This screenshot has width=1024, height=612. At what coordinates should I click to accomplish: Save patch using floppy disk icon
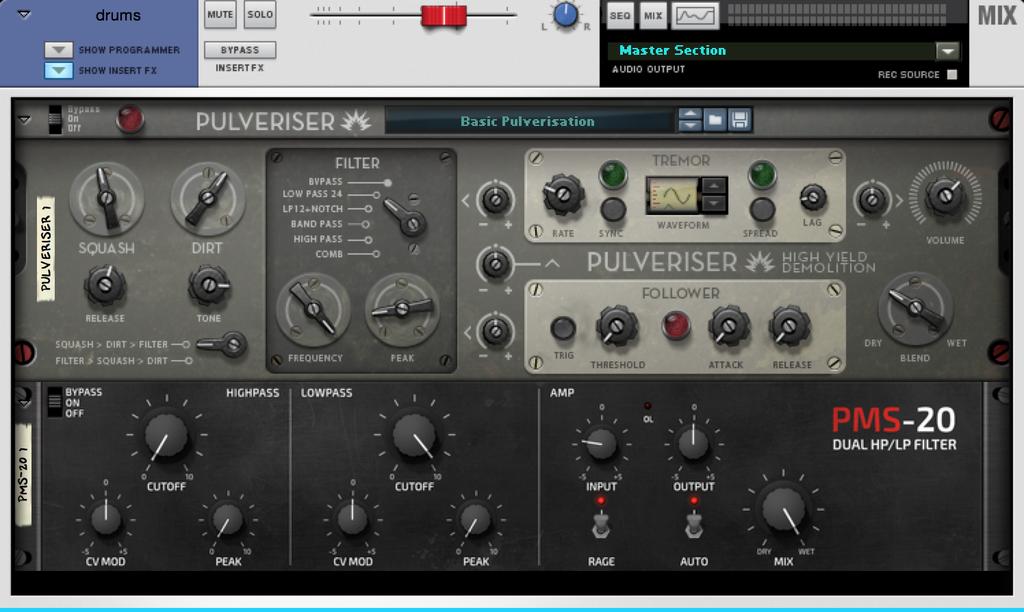739,120
